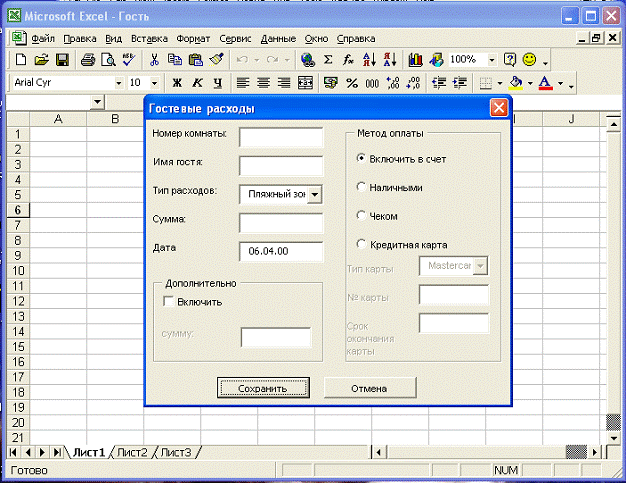Center text alignment
This screenshot has height=483, width=626.
click(263, 83)
